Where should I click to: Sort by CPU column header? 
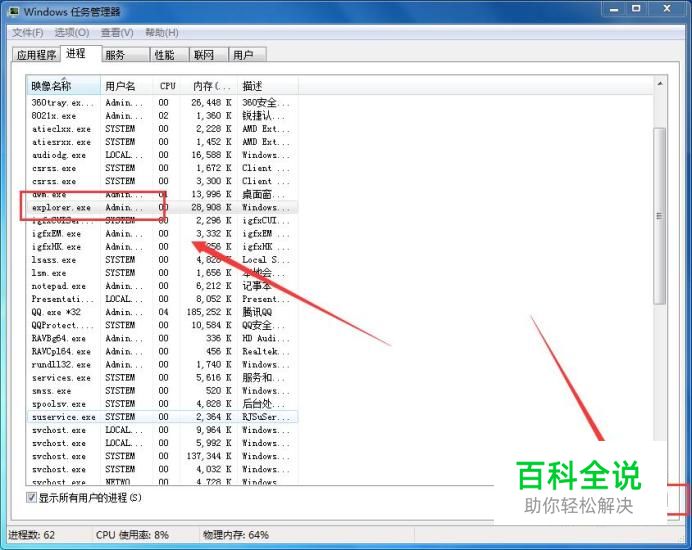point(166,86)
